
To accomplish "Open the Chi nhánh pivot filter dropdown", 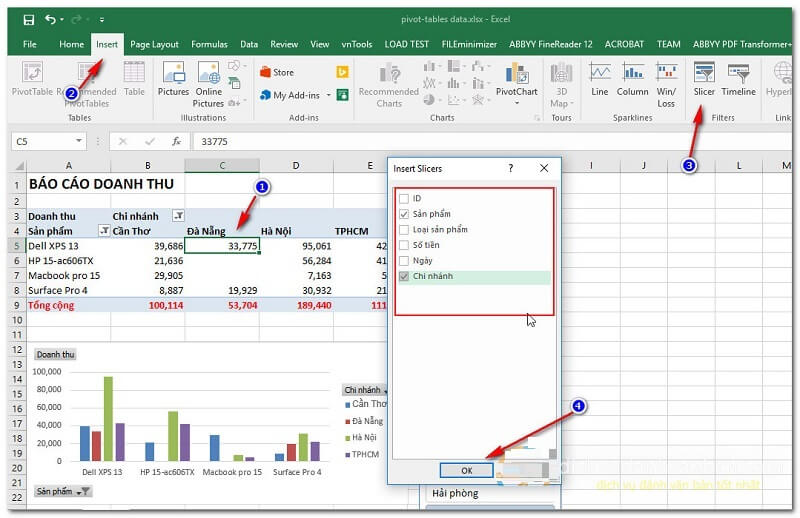I will pyautogui.click(x=178, y=216).
